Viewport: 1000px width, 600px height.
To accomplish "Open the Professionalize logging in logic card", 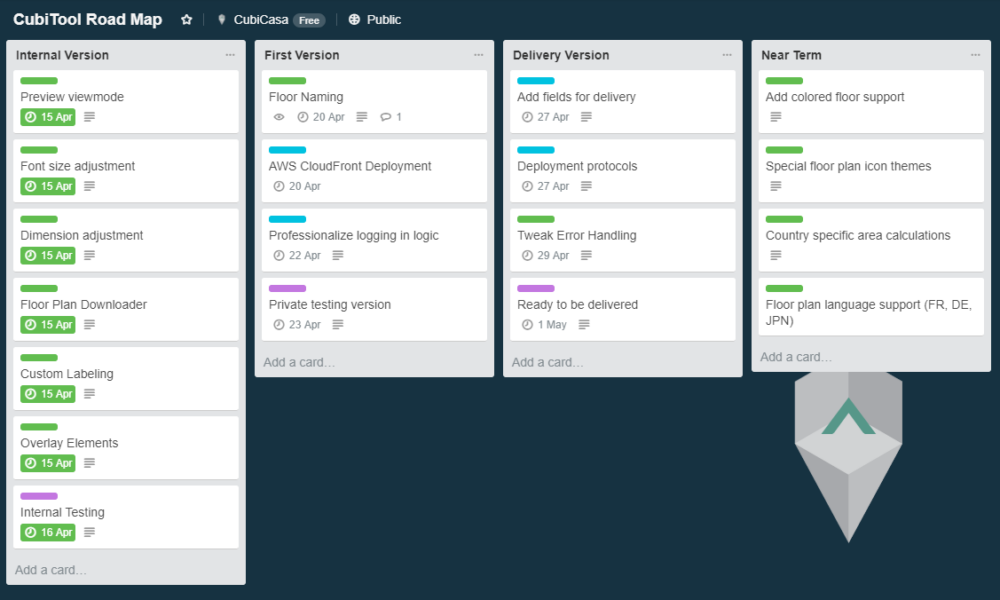I will point(374,240).
